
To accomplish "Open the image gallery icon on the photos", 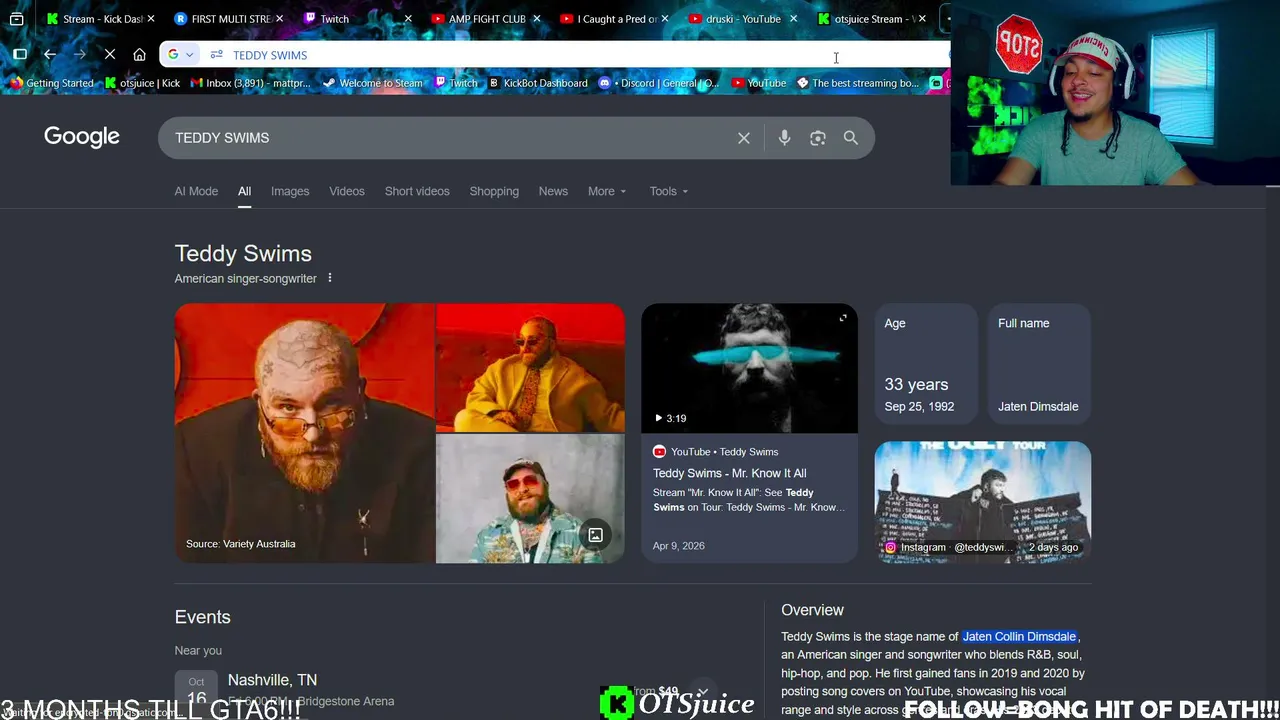I will click(595, 535).
